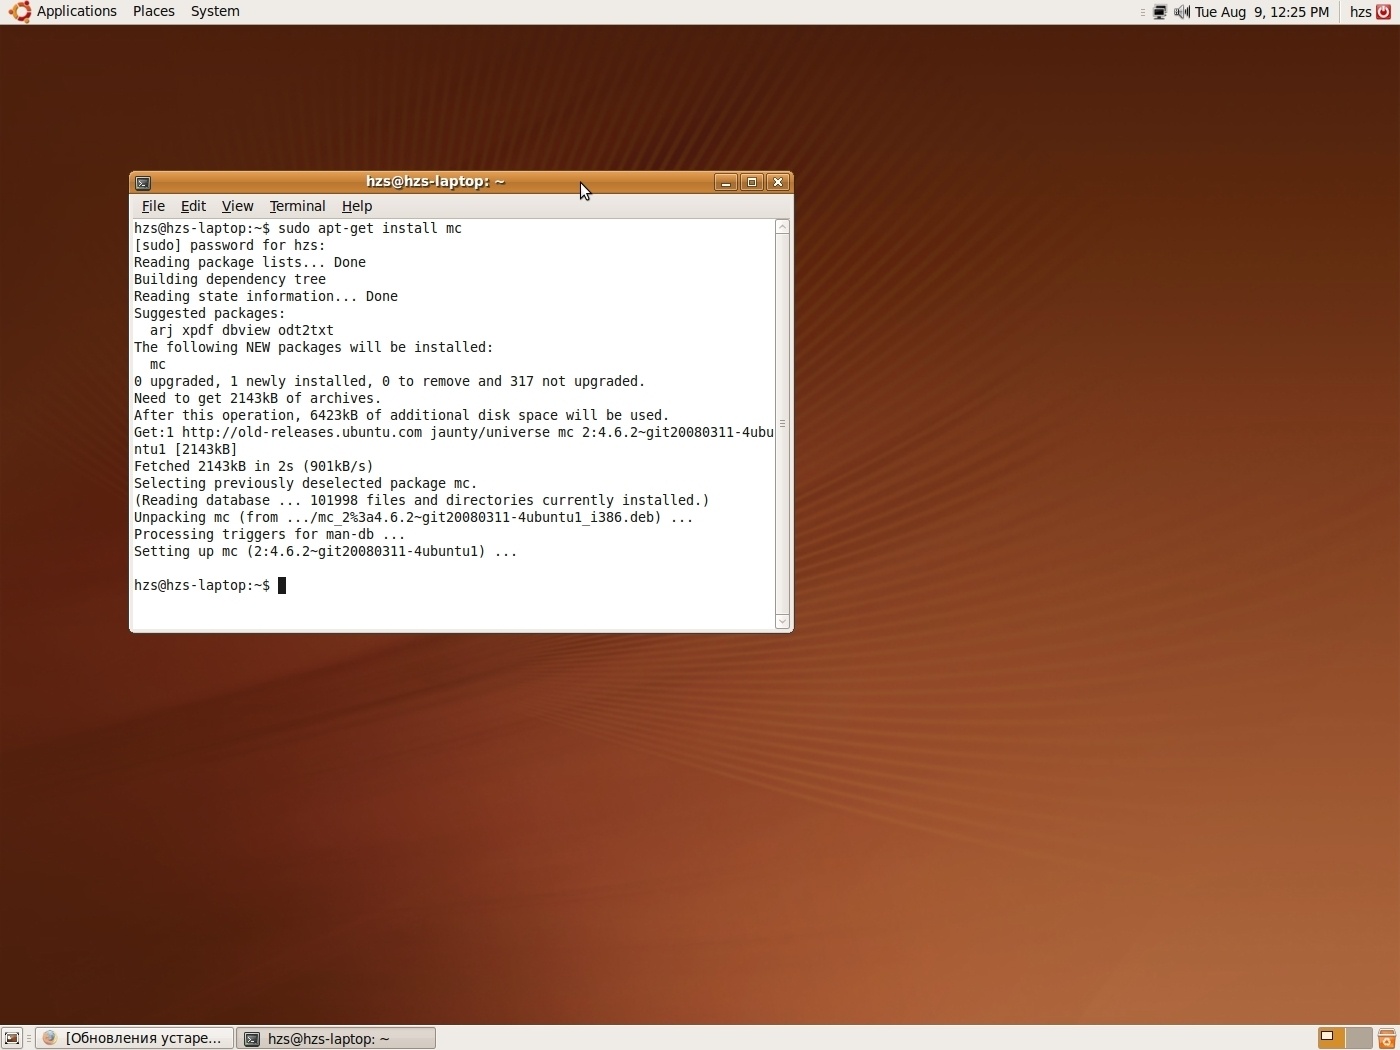Click 'arj xpdf dbview odt2txt' text
Viewport: 1400px width, 1050px height.
(x=242, y=330)
